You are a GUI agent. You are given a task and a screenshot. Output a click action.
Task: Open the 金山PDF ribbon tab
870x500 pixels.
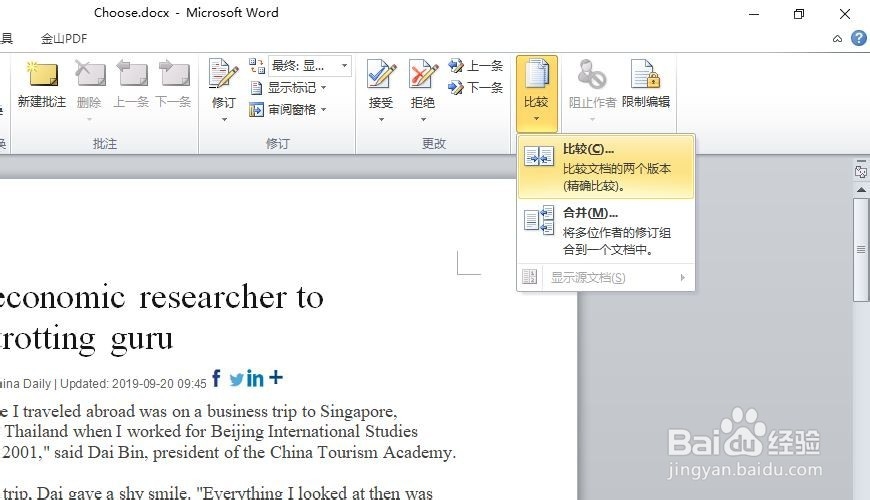[x=64, y=38]
